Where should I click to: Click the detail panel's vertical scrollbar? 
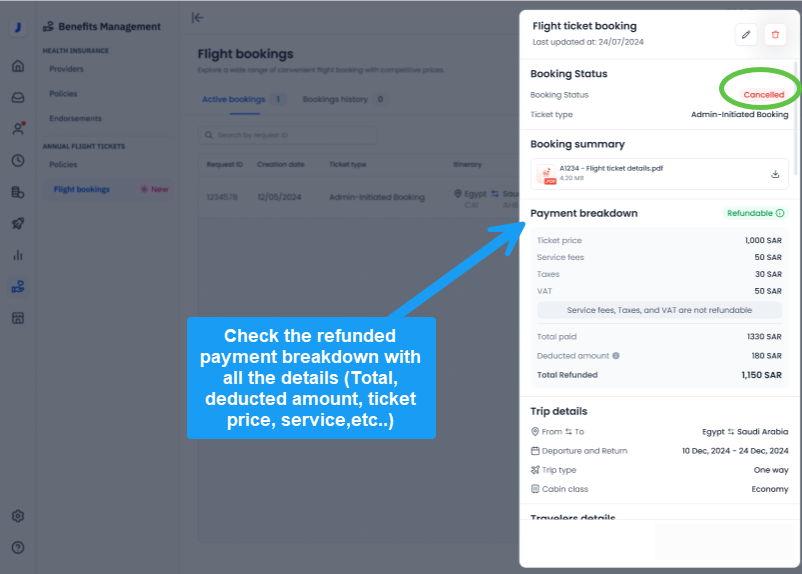tap(795, 110)
